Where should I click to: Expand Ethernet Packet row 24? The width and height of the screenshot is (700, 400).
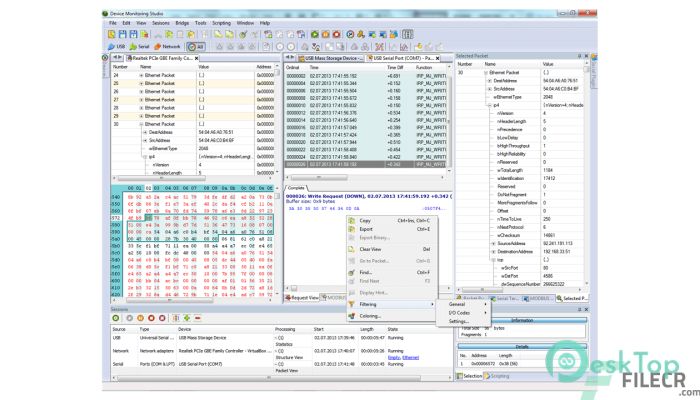[142, 75]
